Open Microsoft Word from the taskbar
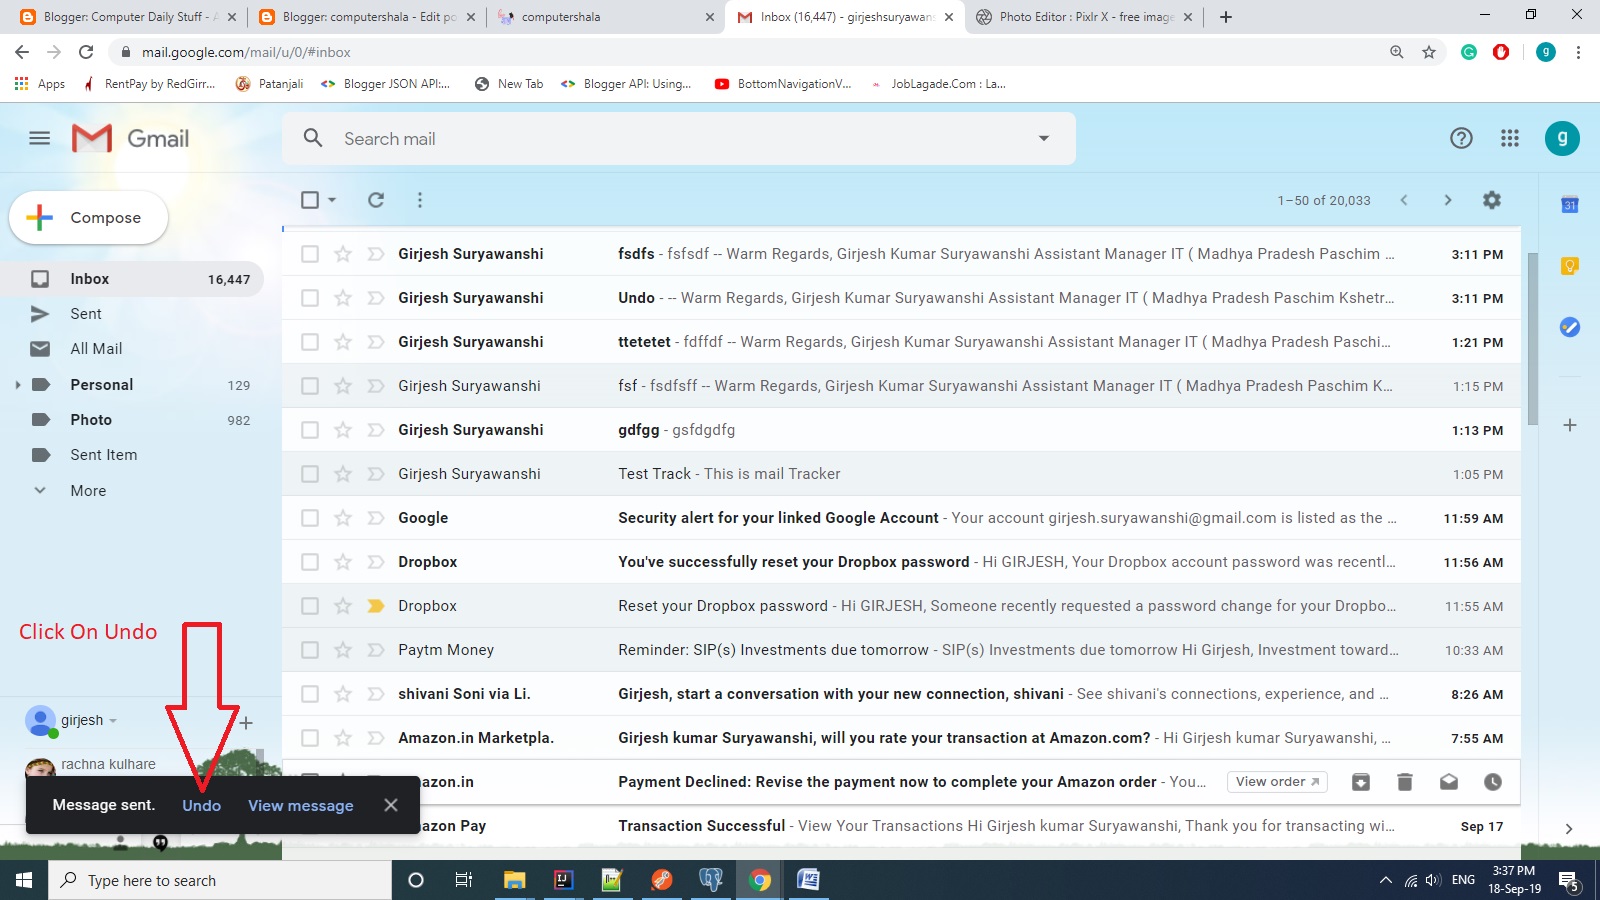The width and height of the screenshot is (1600, 900). [x=808, y=880]
